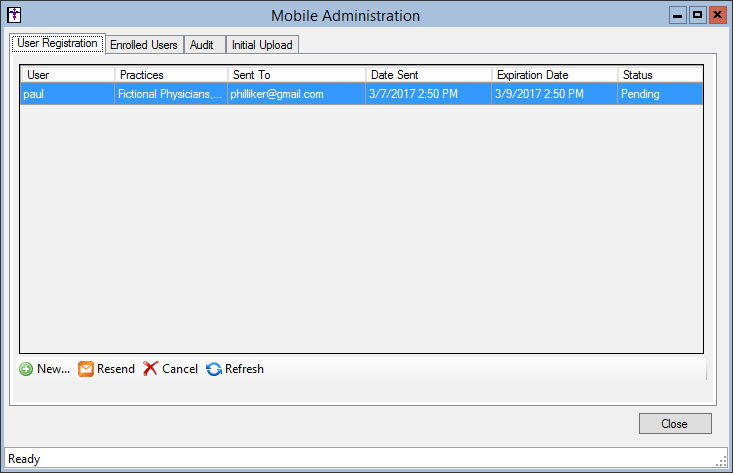The image size is (733, 473).
Task: Minimize the Mobile Administration window
Action: (x=678, y=15)
